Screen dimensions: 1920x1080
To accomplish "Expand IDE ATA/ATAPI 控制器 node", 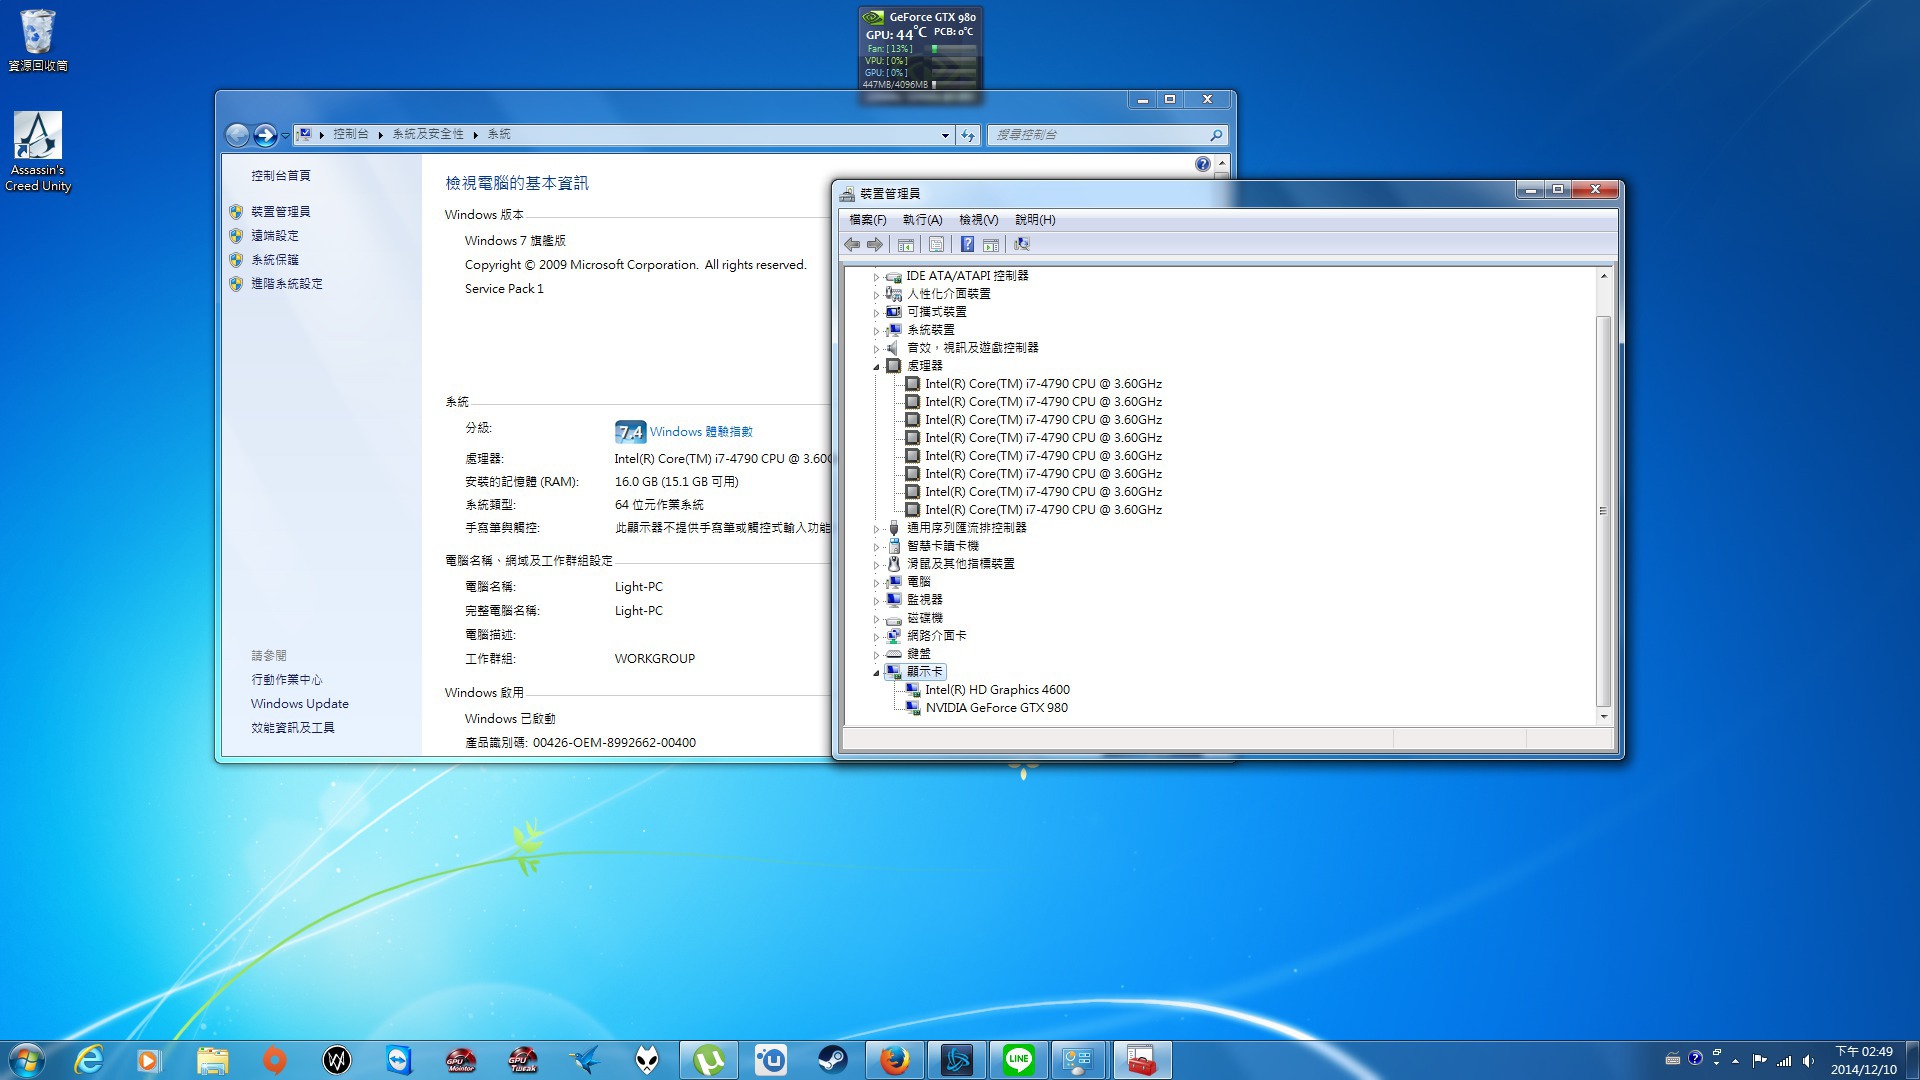I will (876, 277).
